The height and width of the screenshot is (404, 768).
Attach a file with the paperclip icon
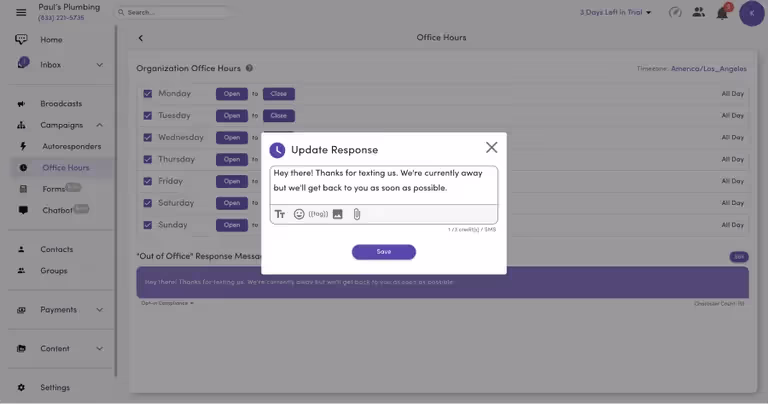pos(357,214)
